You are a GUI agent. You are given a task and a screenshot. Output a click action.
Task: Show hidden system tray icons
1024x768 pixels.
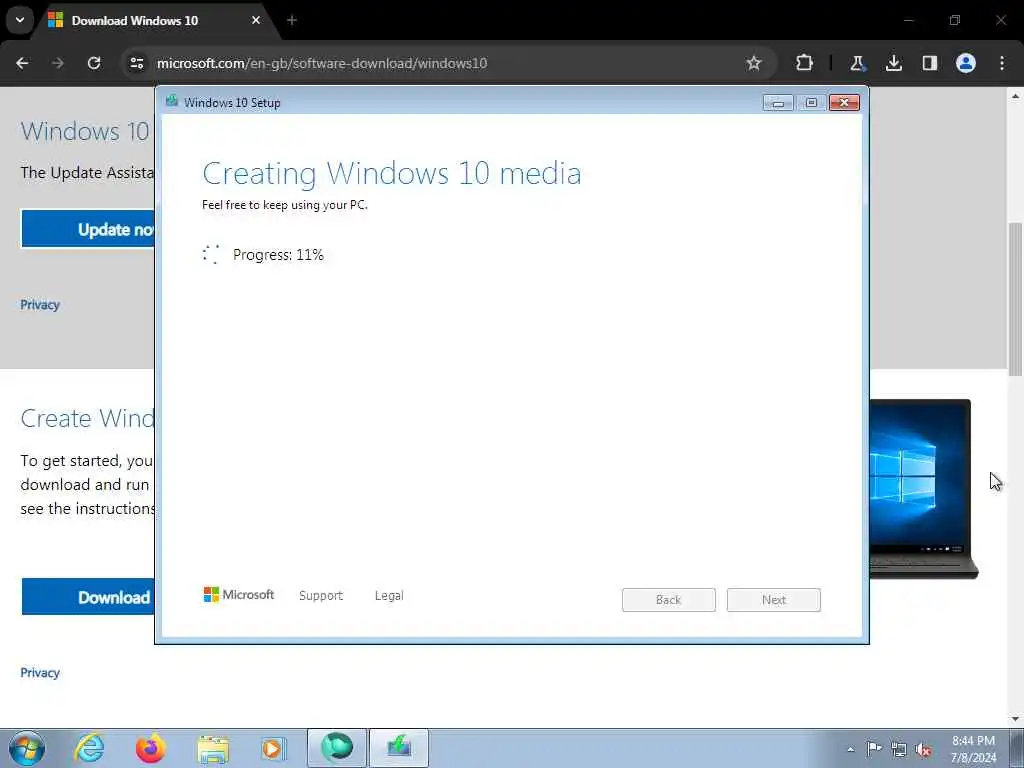tap(850, 749)
